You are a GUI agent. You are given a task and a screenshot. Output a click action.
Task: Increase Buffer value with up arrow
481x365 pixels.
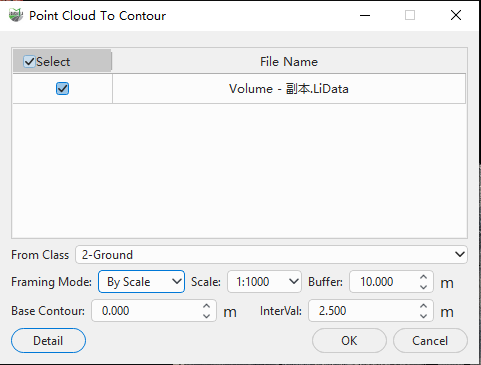coord(423,277)
